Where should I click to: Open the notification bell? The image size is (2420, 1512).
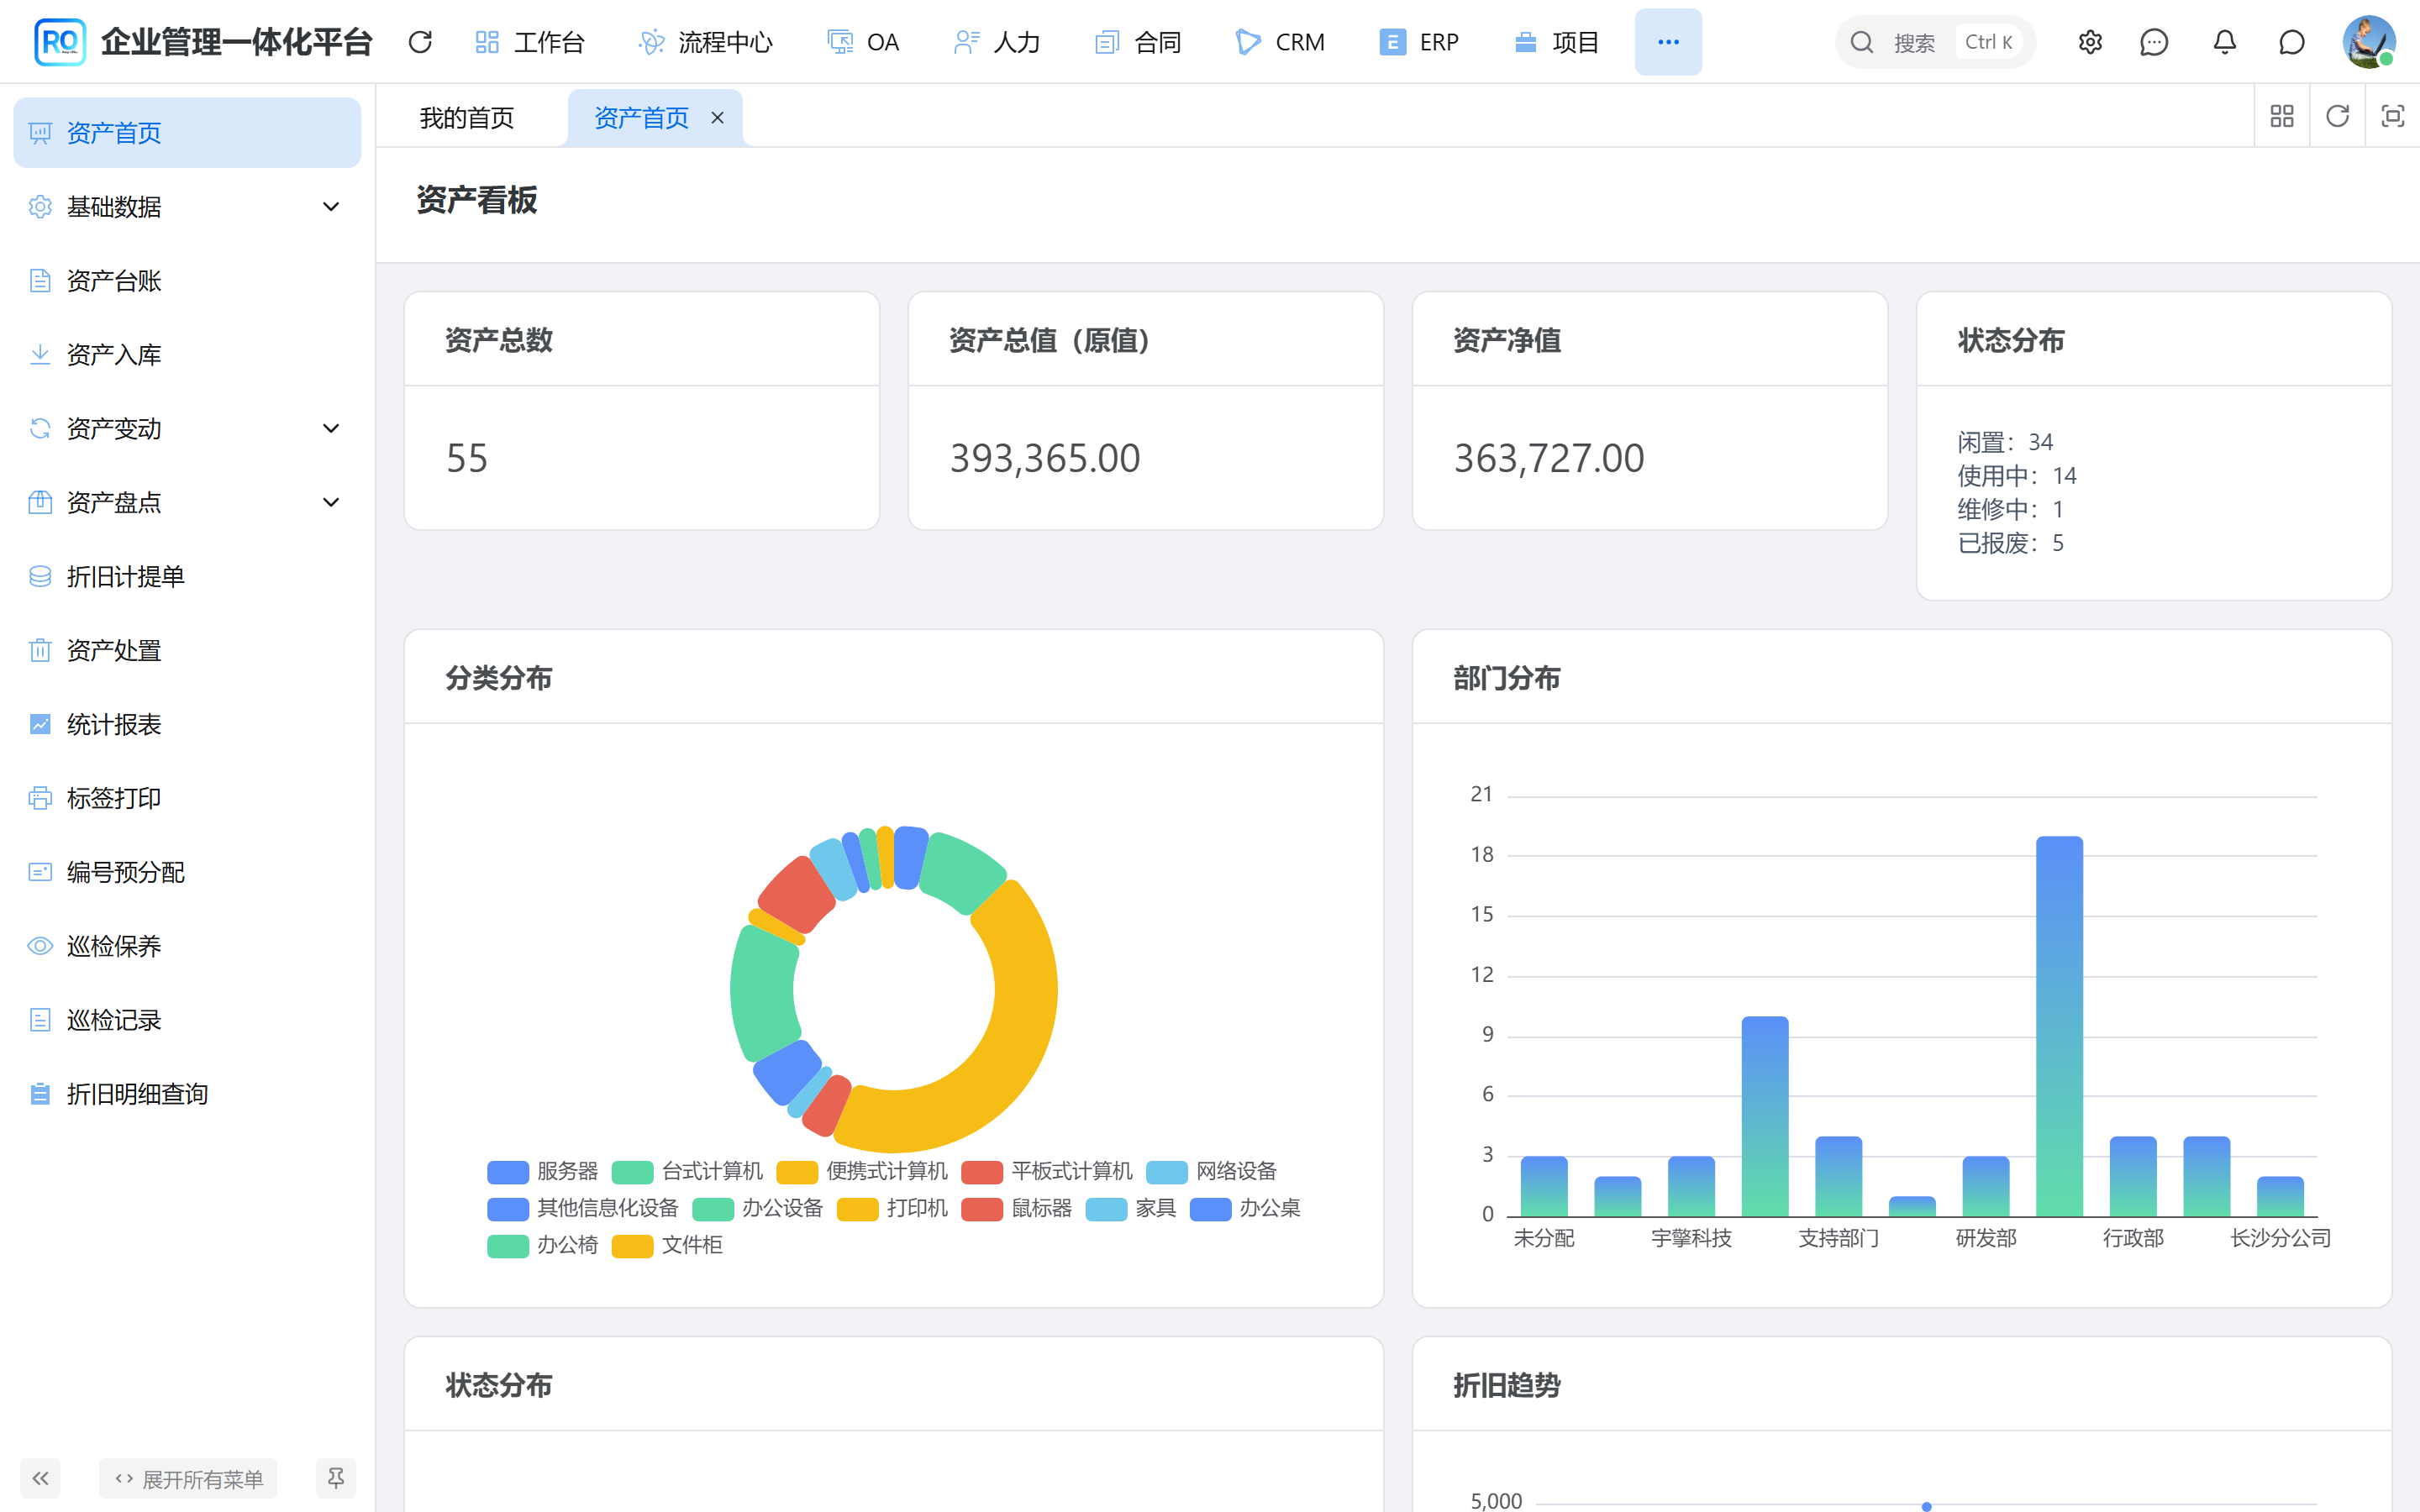[2224, 42]
